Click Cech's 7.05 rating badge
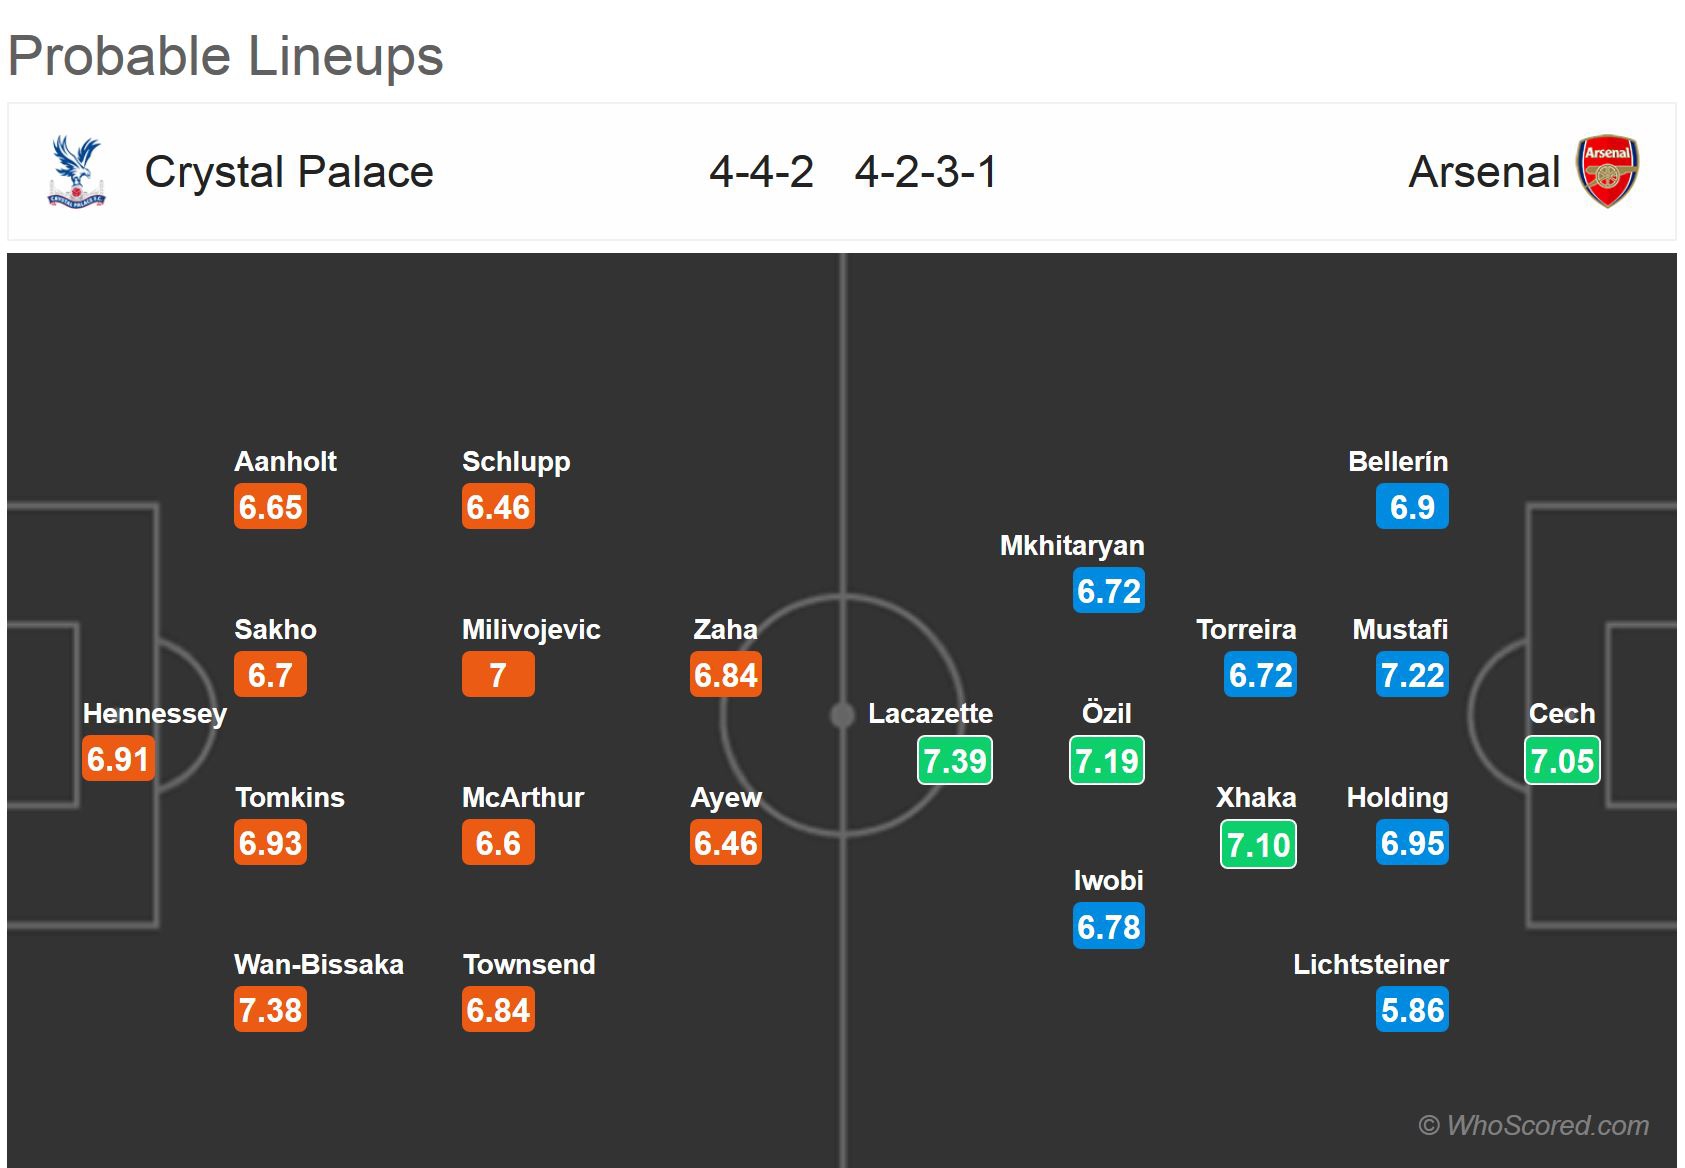Viewport: 1685px width, 1168px height. pyautogui.click(x=1562, y=761)
